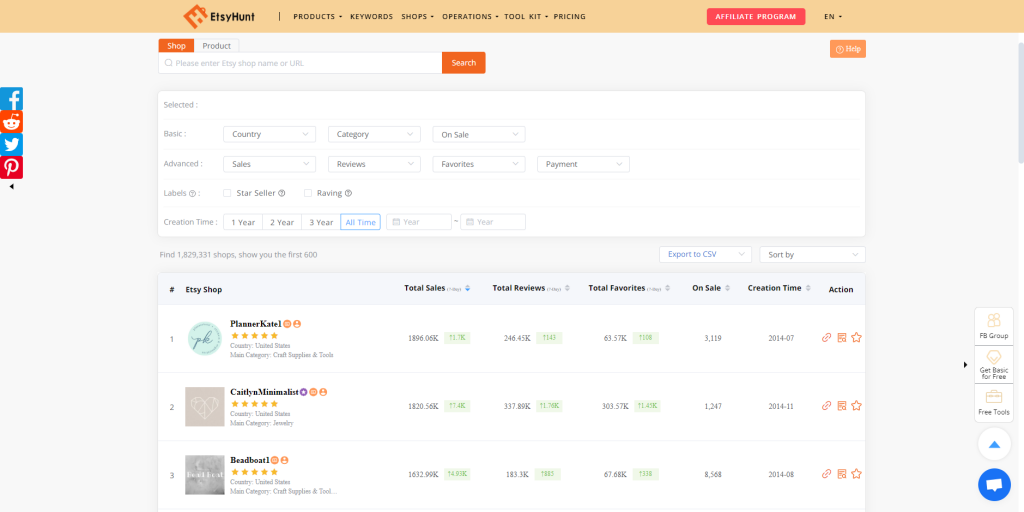Open shop link icon for PlannerKate1

point(826,338)
